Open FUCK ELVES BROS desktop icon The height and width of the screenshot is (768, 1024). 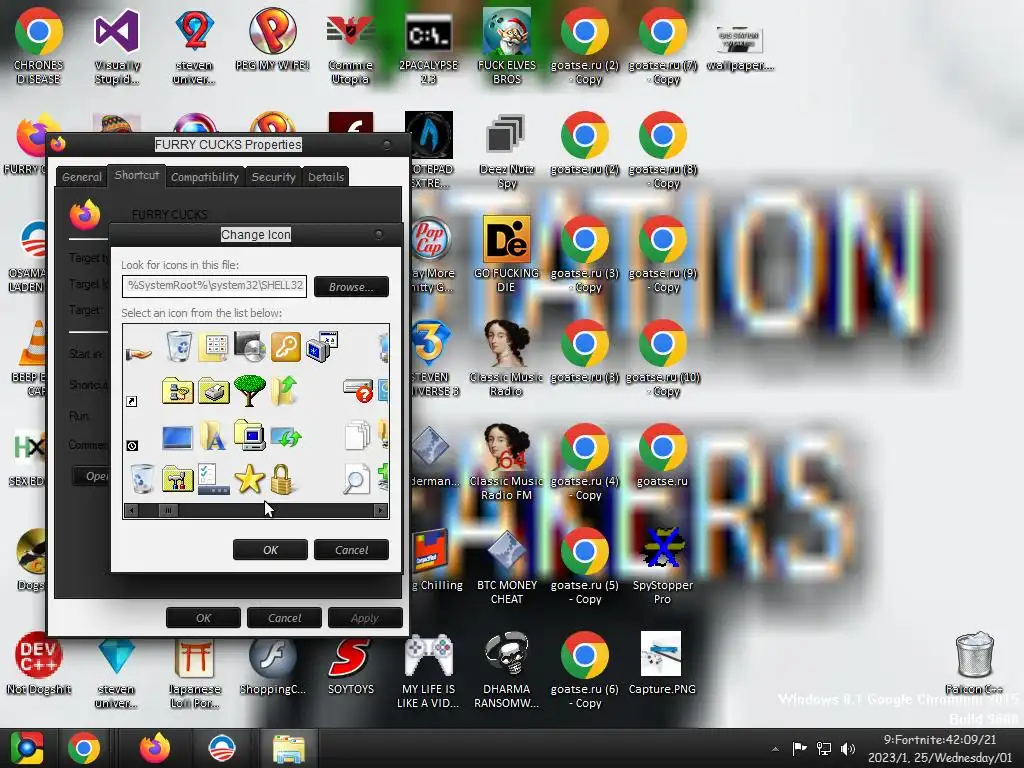click(507, 46)
